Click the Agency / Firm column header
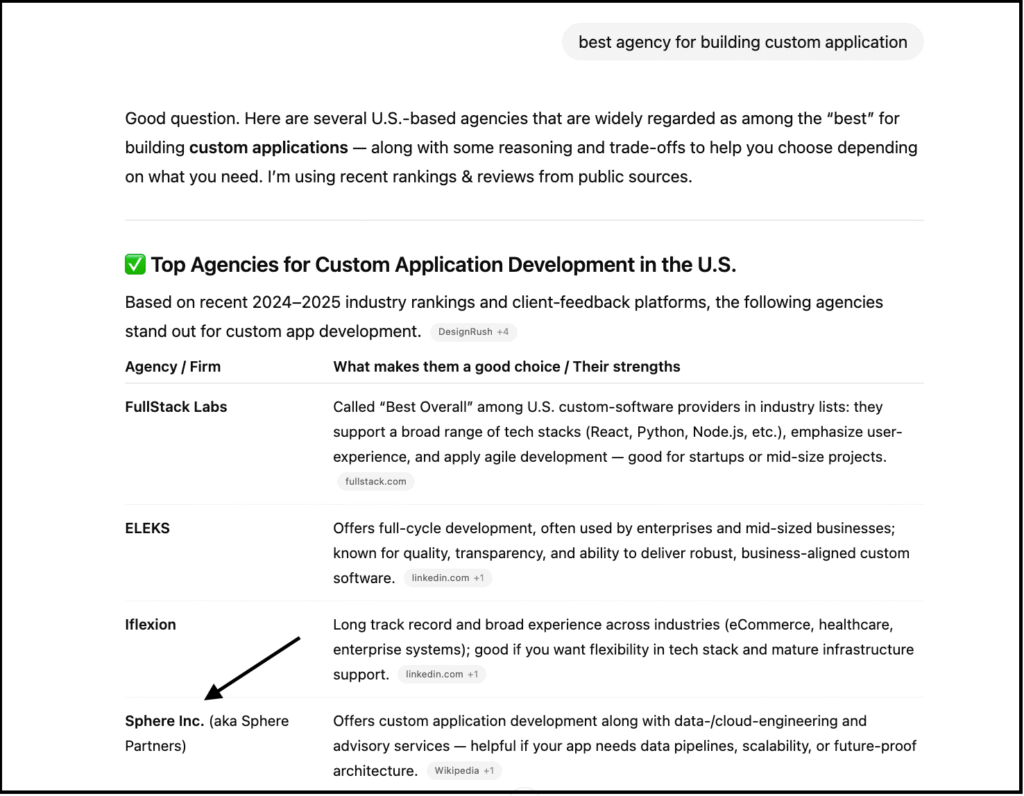The image size is (1024, 796). tap(172, 366)
